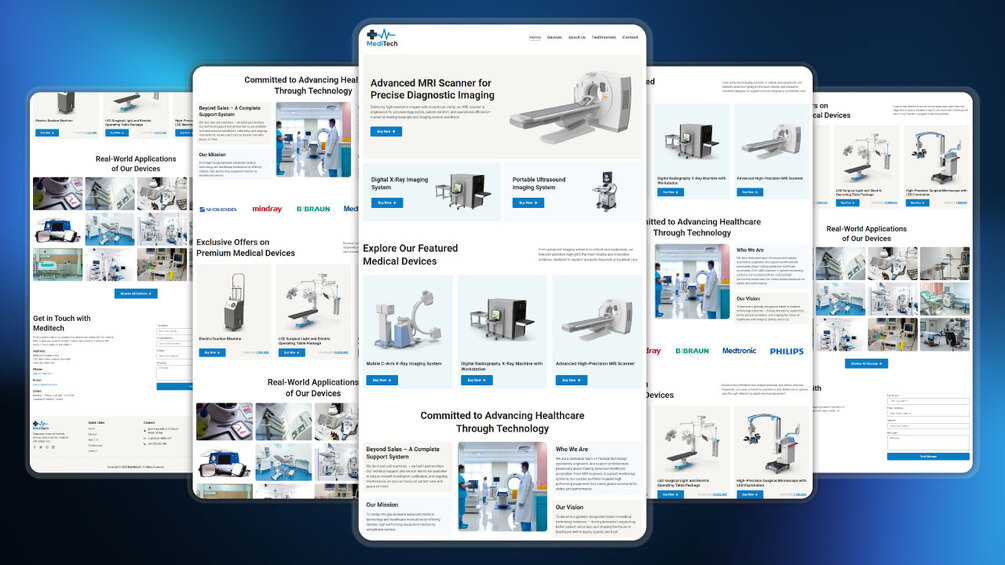Open Testimonials under footer Quick Links

point(96,445)
